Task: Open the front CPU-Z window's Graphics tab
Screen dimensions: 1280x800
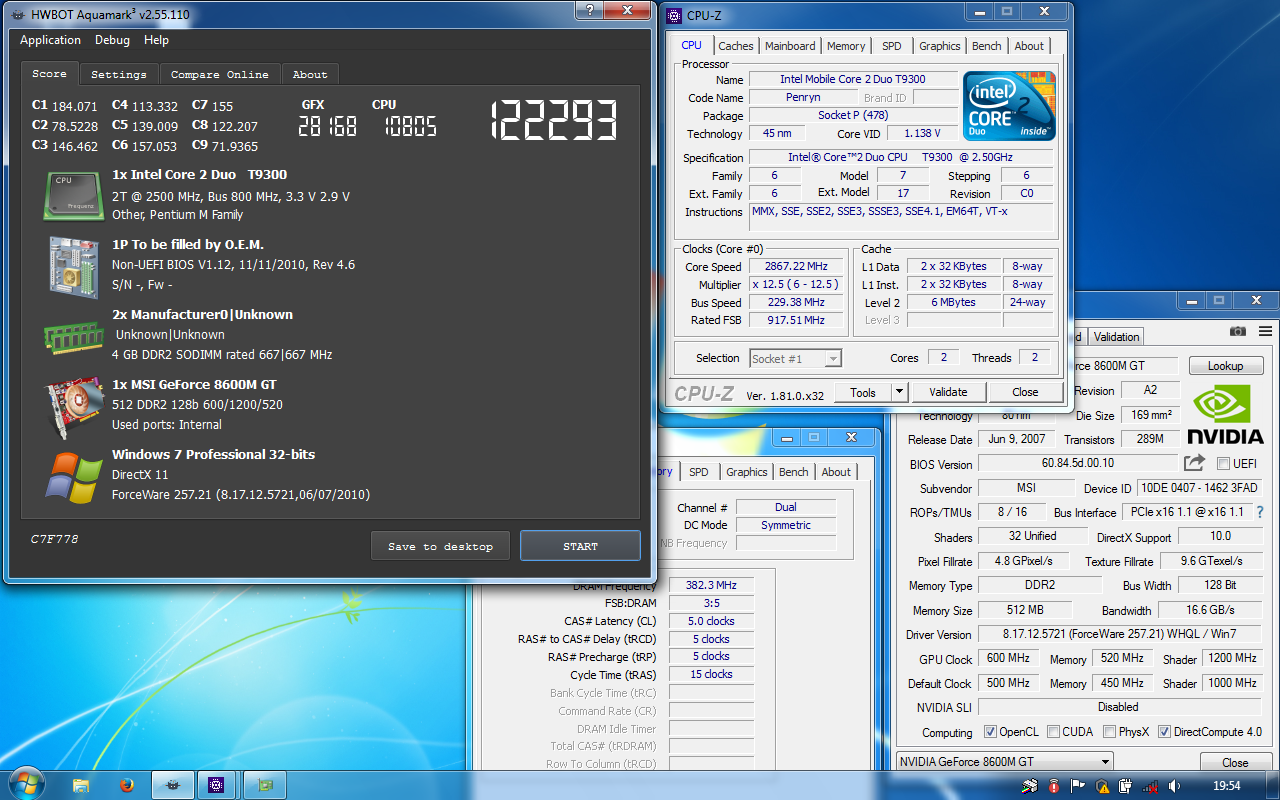Action: [x=940, y=46]
